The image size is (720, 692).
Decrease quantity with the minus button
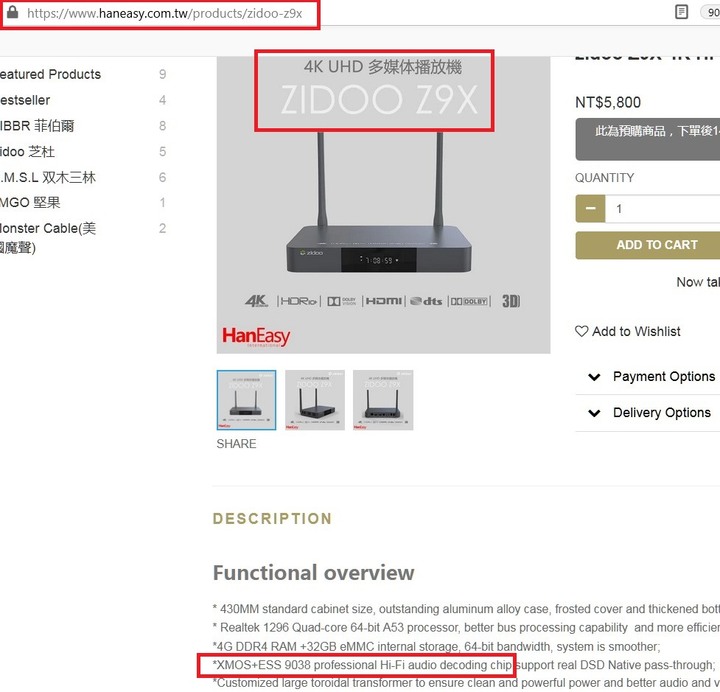[x=591, y=208]
